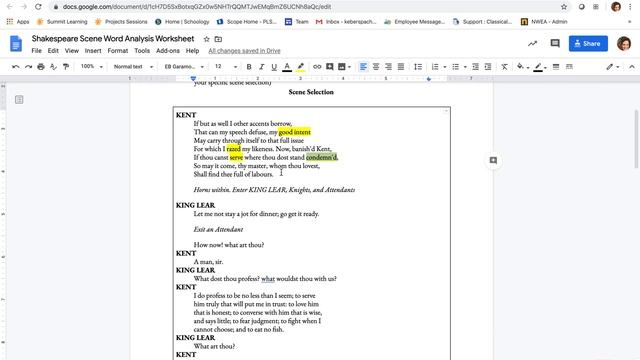Screen dimensions: 640x360
Task: Star this Shakespeare worksheet document
Action: 207,39
